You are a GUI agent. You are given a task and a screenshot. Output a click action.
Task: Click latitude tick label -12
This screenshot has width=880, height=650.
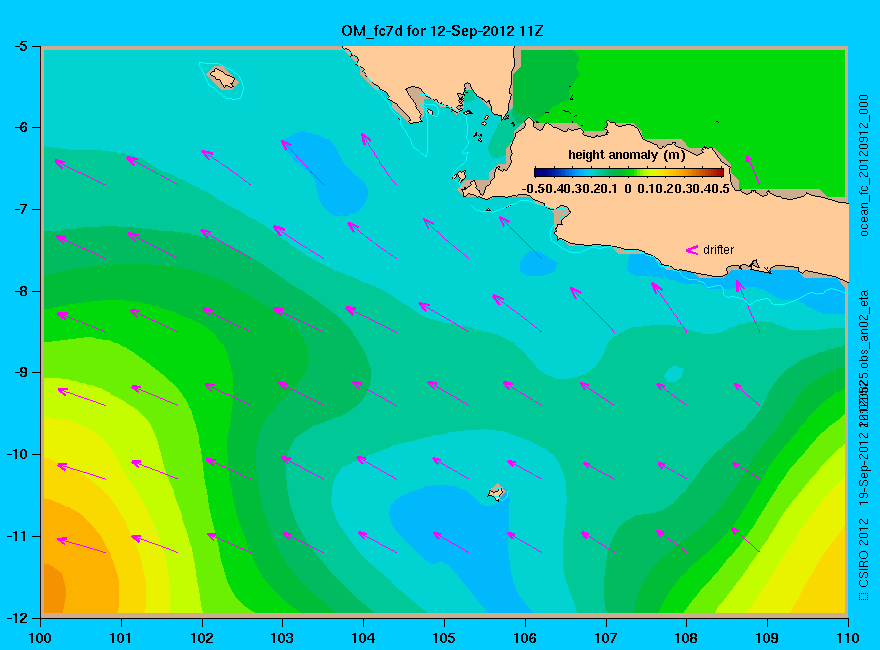(x=17, y=618)
